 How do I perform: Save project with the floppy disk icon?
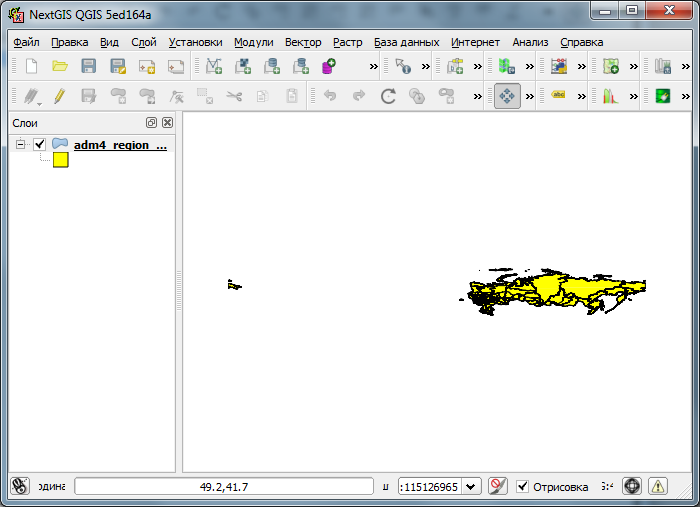point(88,66)
